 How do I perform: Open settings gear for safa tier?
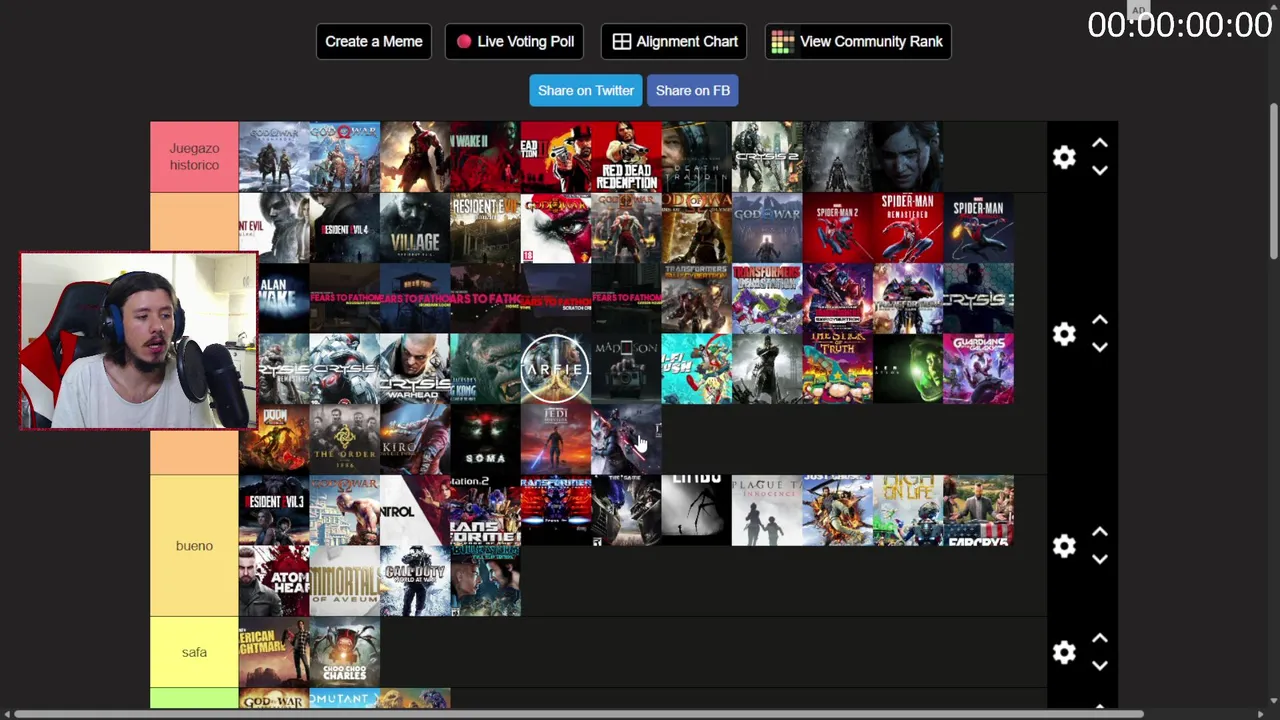1064,652
